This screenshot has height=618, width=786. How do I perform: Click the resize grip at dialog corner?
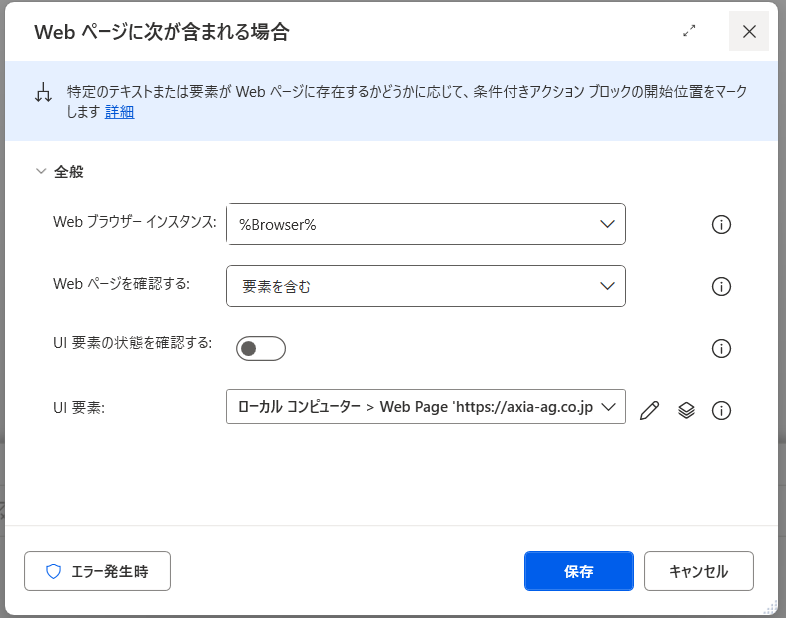click(x=771, y=606)
